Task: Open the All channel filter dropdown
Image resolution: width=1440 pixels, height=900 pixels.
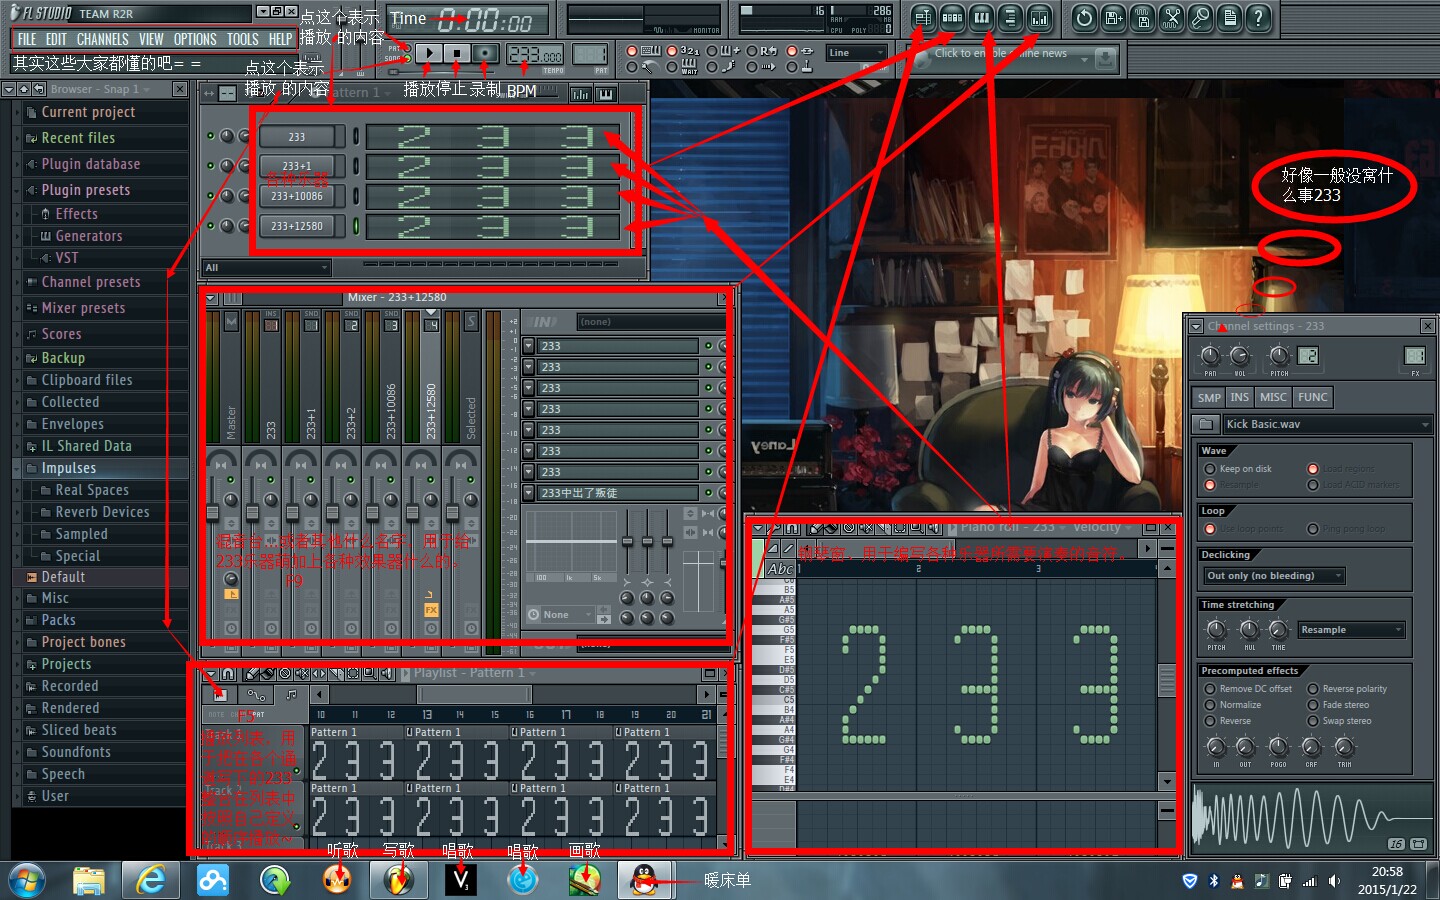Action: tap(266, 268)
